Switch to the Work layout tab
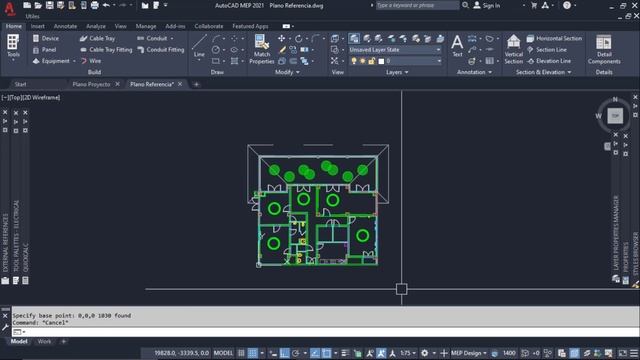Viewport: 640px width, 360px height. pos(44,342)
